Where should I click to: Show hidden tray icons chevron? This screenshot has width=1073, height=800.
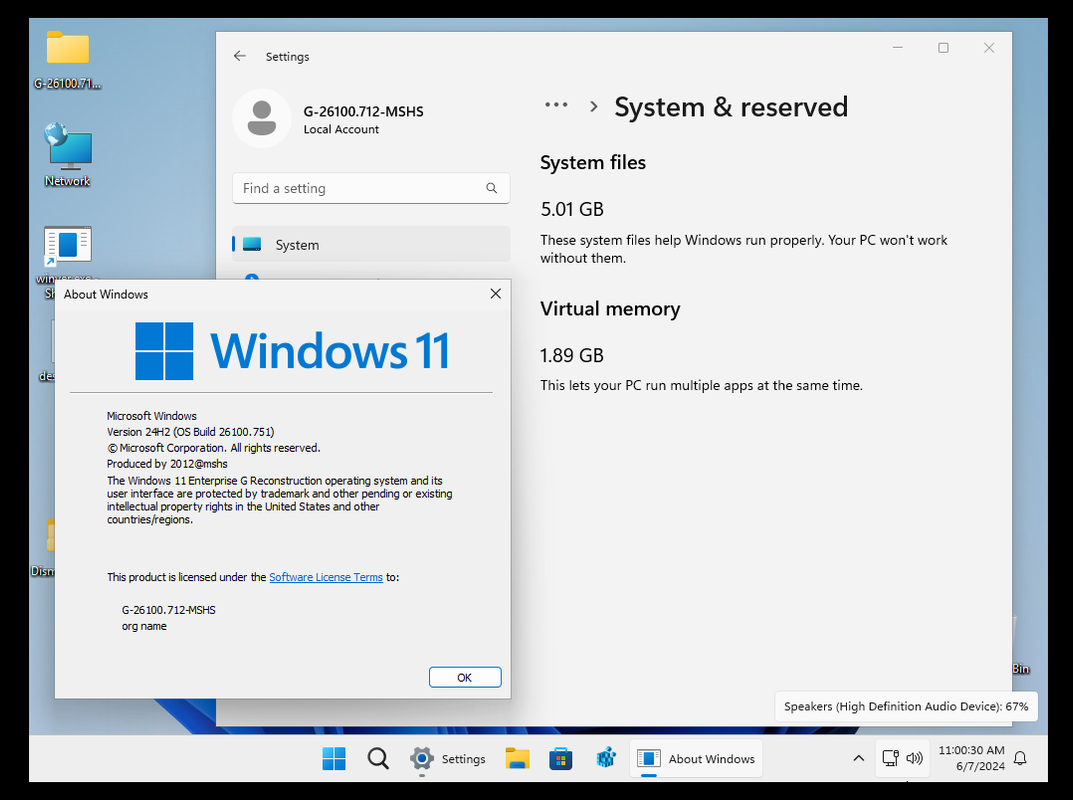[858, 758]
